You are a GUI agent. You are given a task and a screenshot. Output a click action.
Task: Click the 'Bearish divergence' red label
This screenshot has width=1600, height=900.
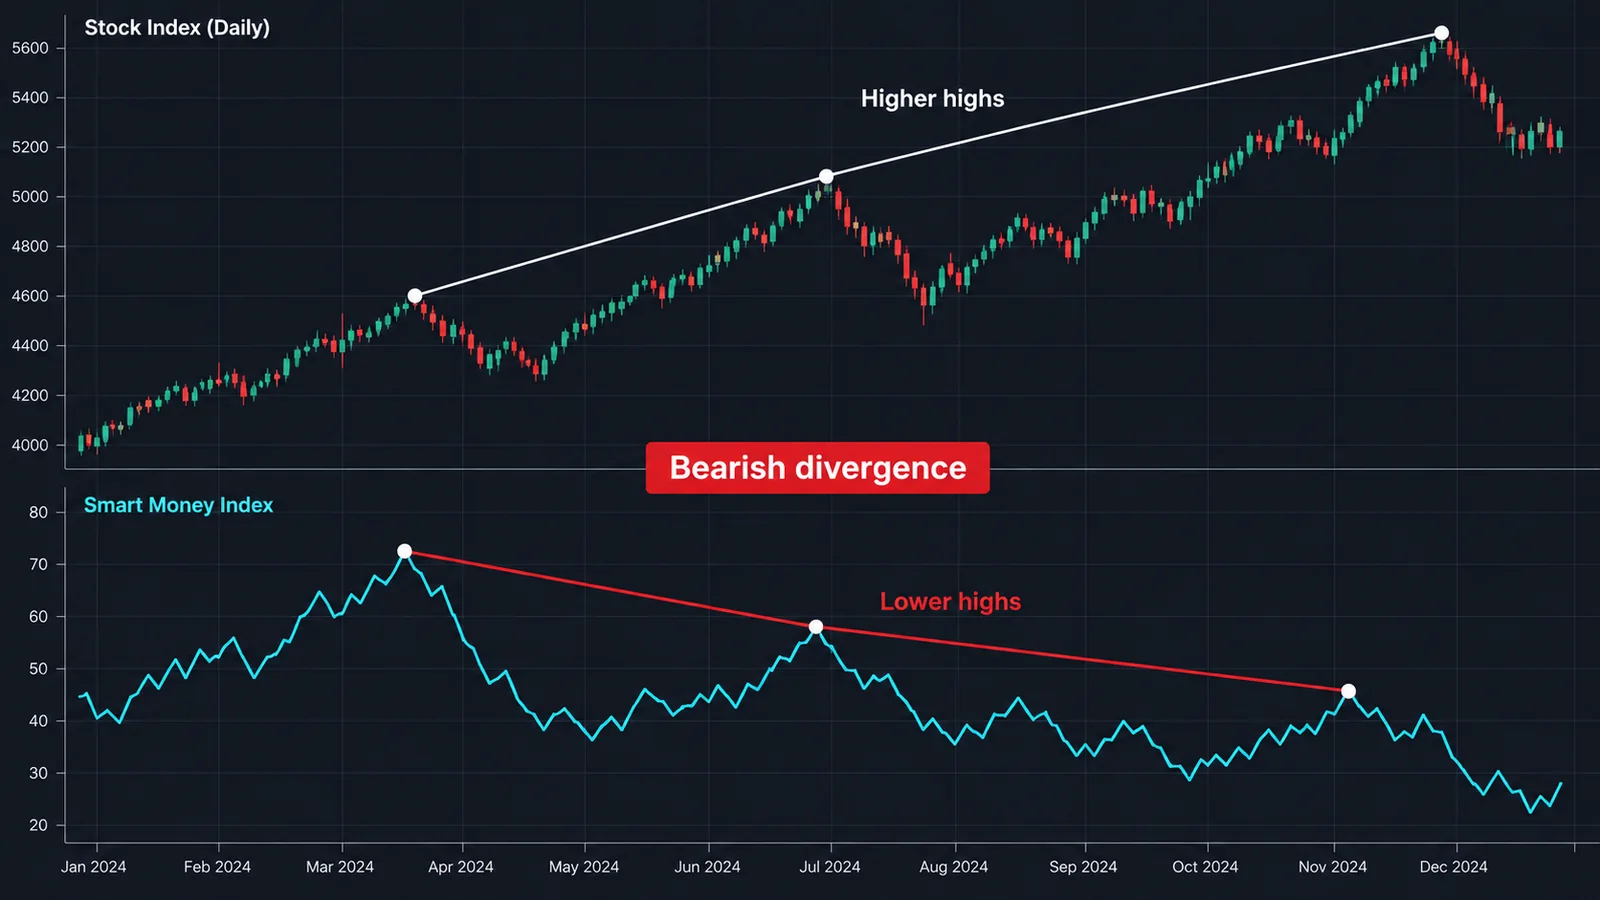(x=817, y=468)
